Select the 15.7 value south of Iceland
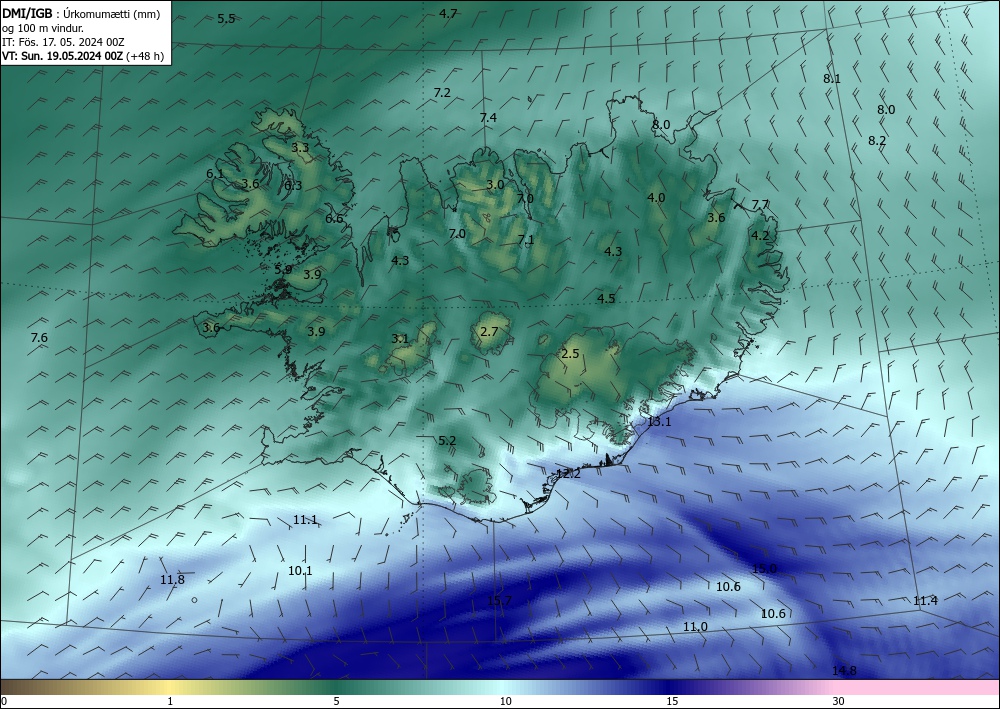 pos(499,600)
